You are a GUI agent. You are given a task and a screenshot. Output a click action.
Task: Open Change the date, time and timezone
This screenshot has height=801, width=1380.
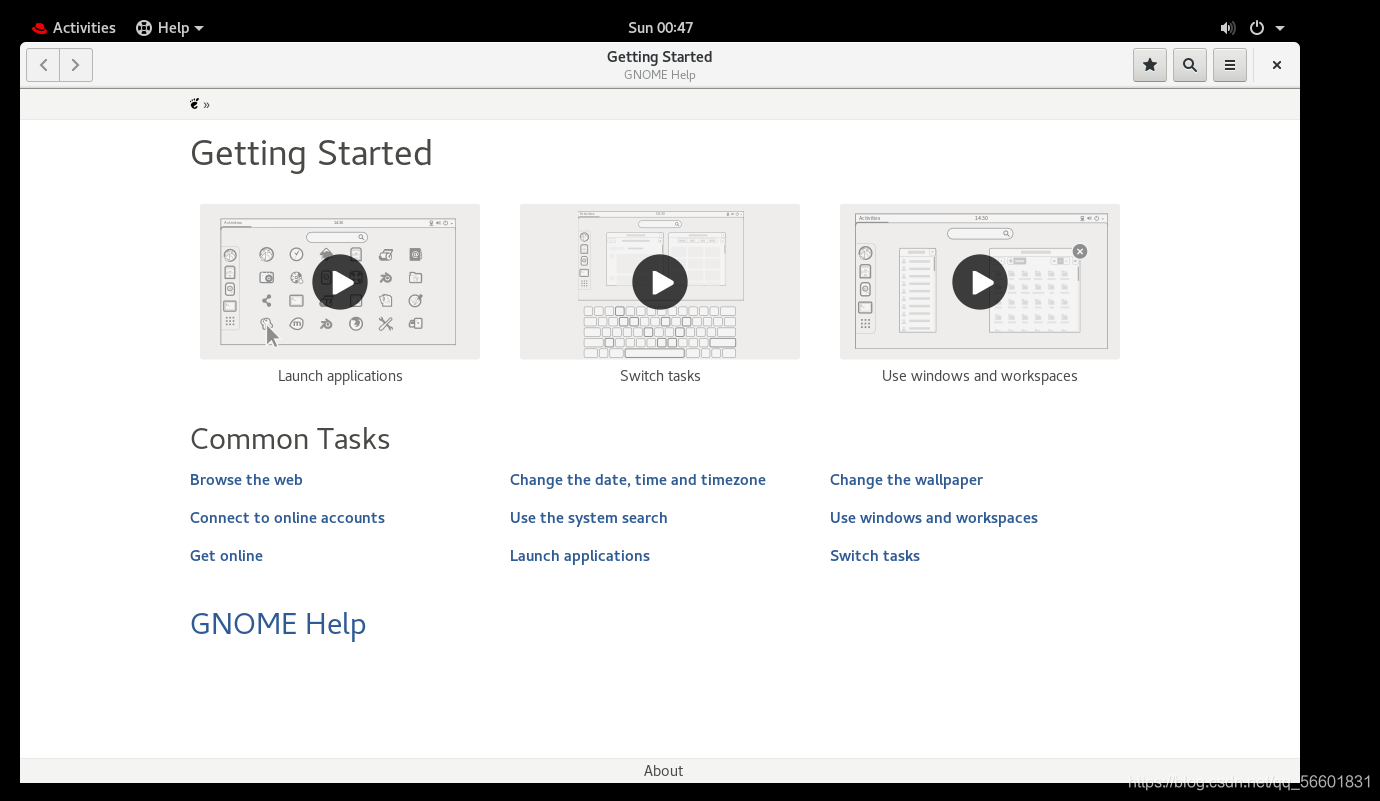pyautogui.click(x=638, y=480)
